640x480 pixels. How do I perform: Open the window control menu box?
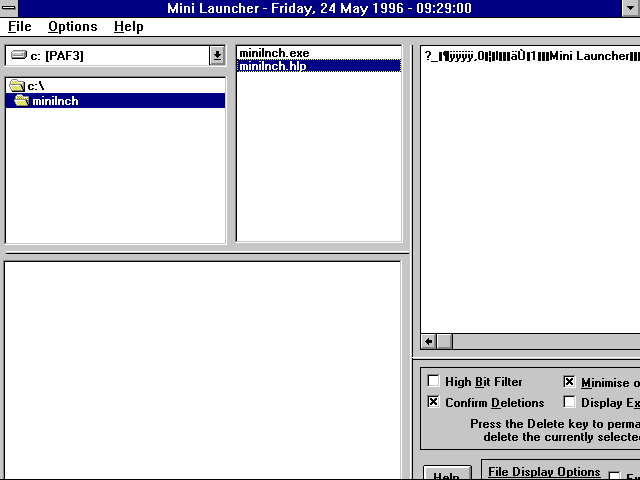click(10, 8)
